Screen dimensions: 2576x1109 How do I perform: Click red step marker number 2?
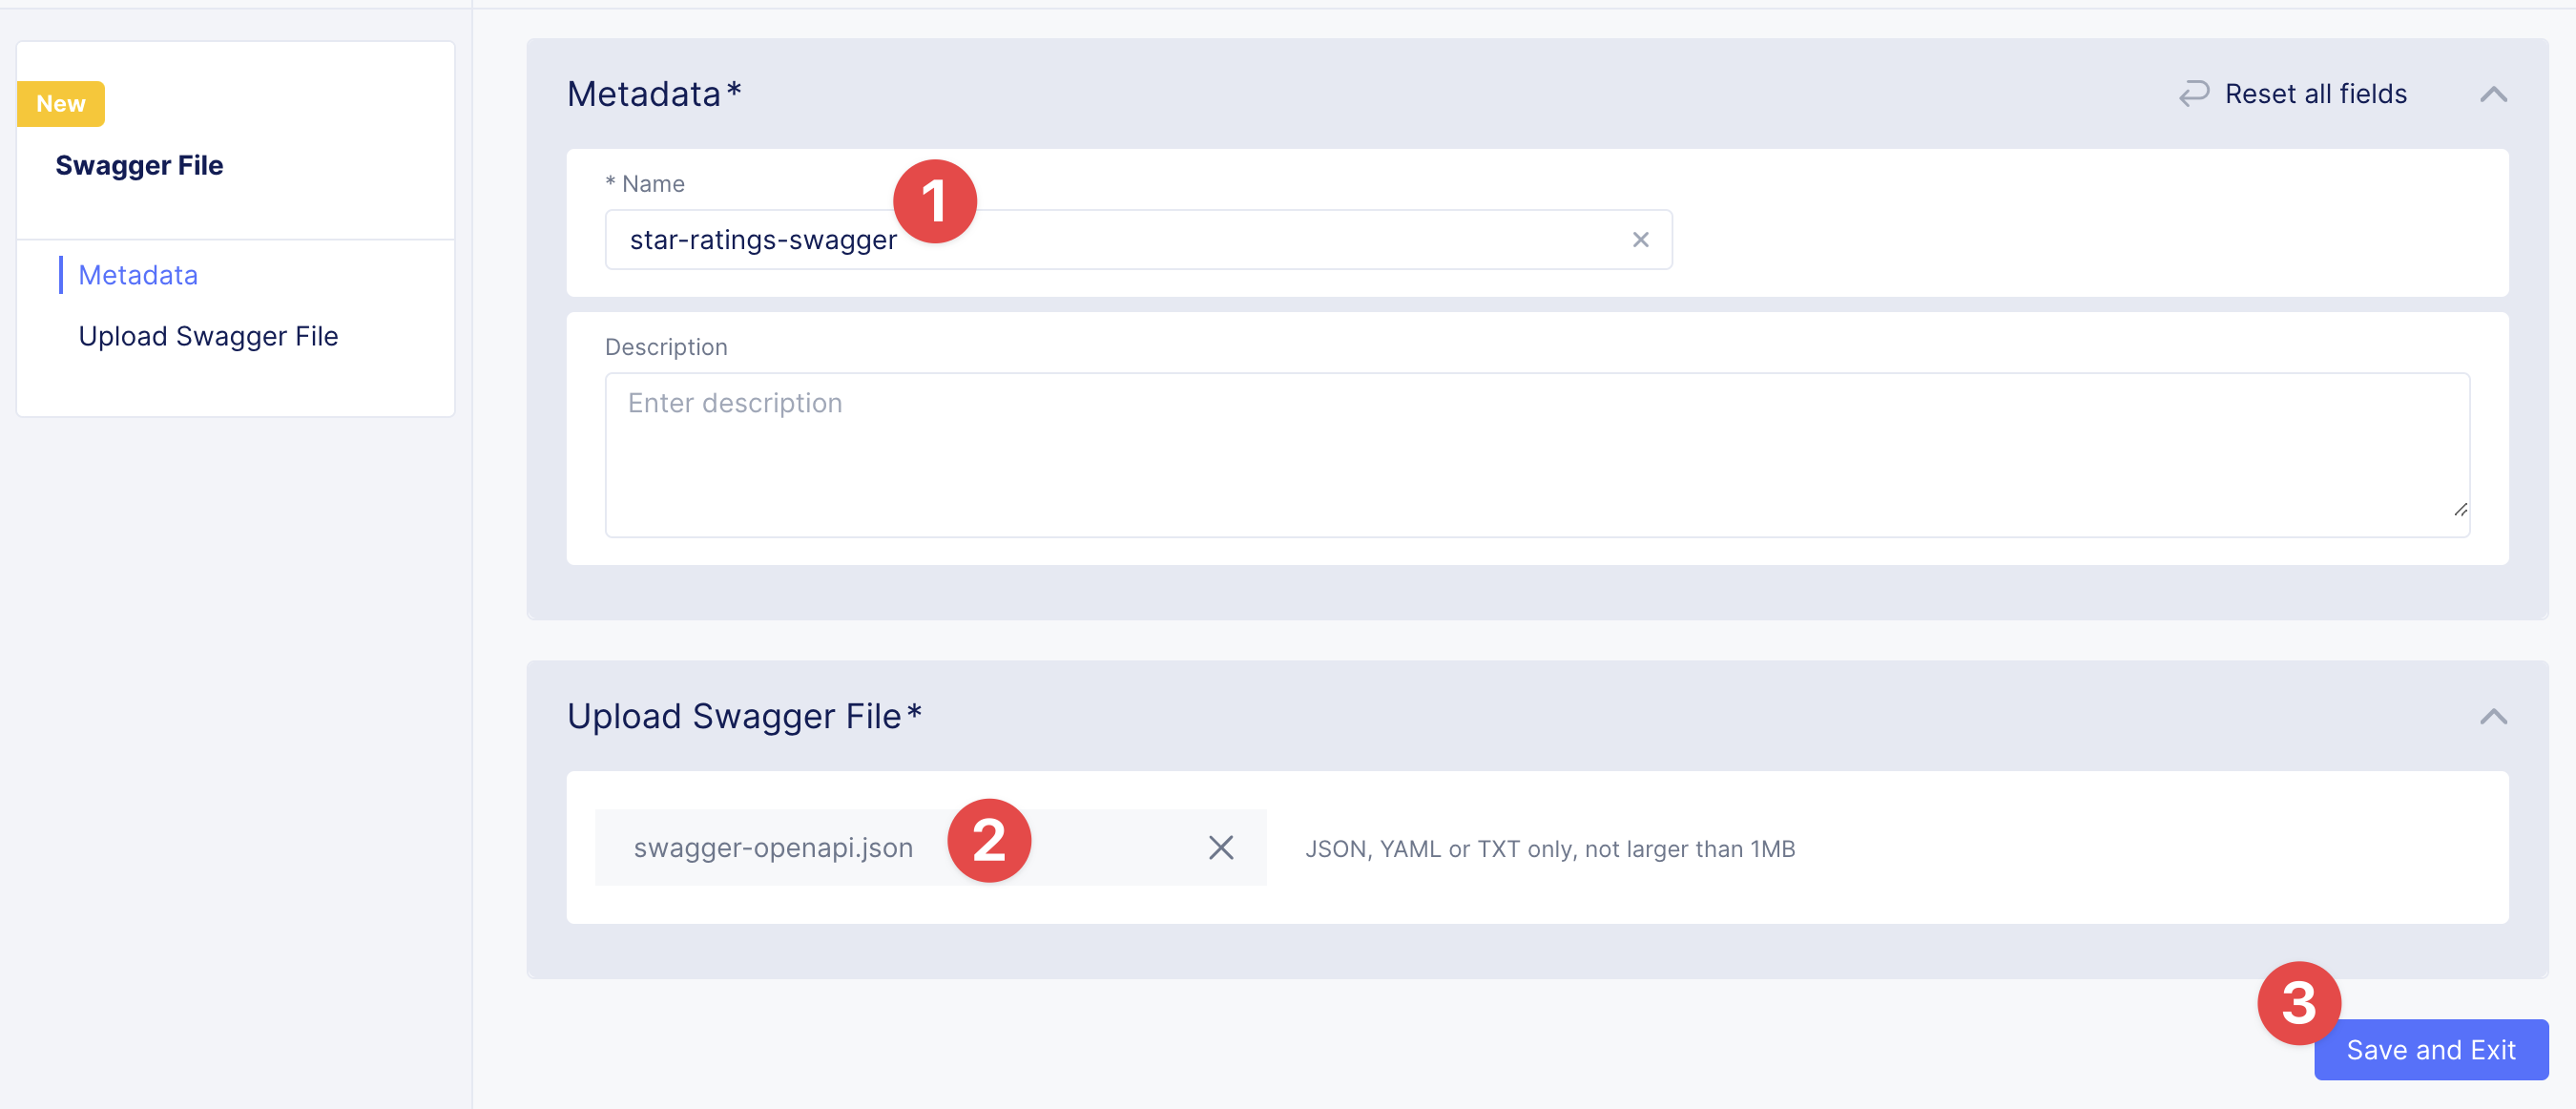tap(988, 840)
